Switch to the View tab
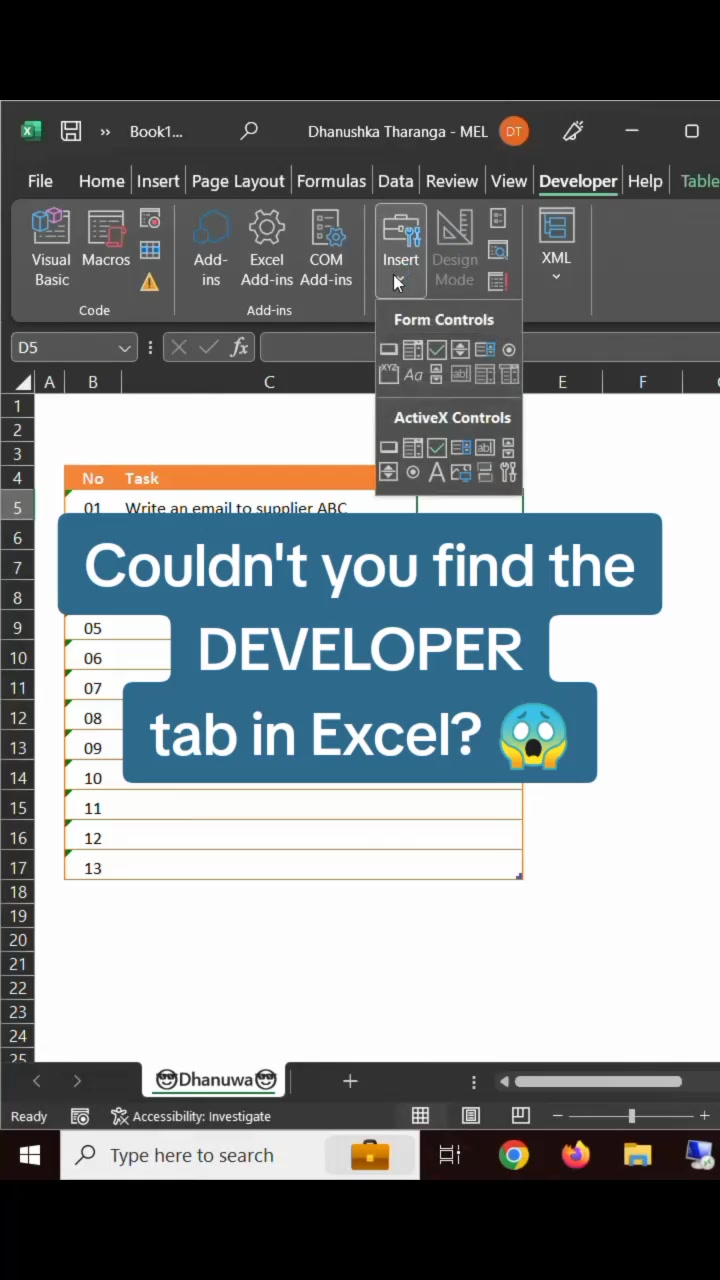 (508, 181)
